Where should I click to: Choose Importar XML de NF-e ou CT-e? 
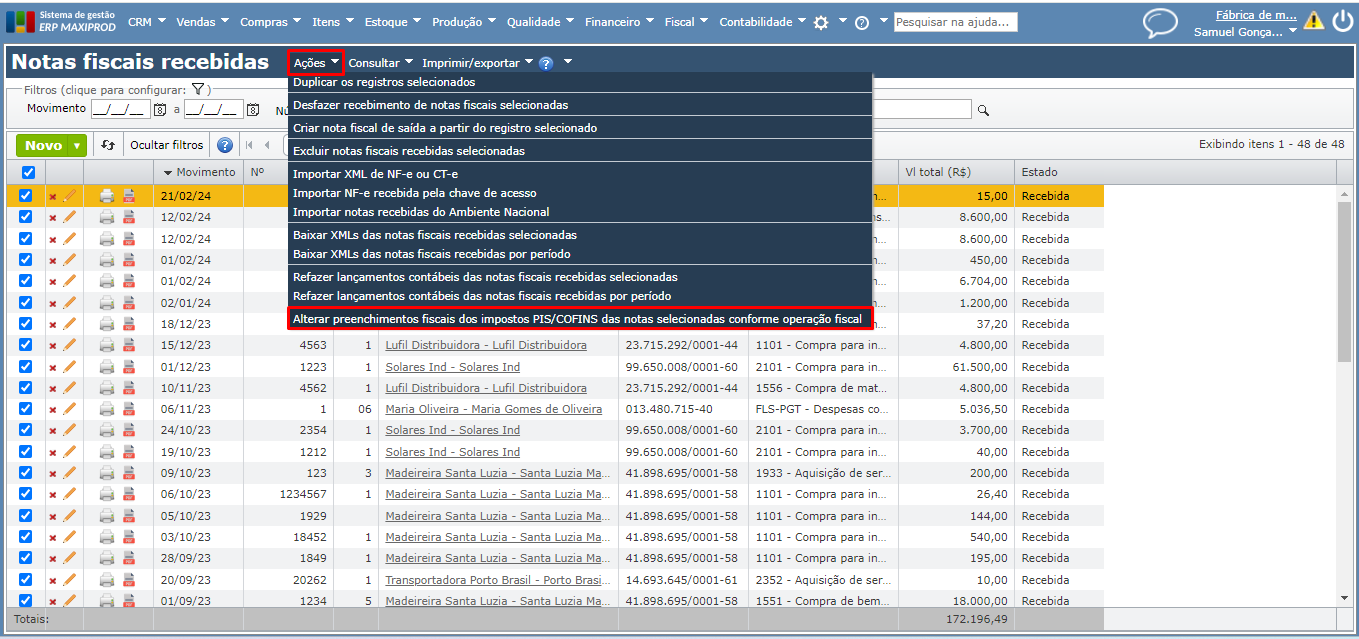click(375, 174)
